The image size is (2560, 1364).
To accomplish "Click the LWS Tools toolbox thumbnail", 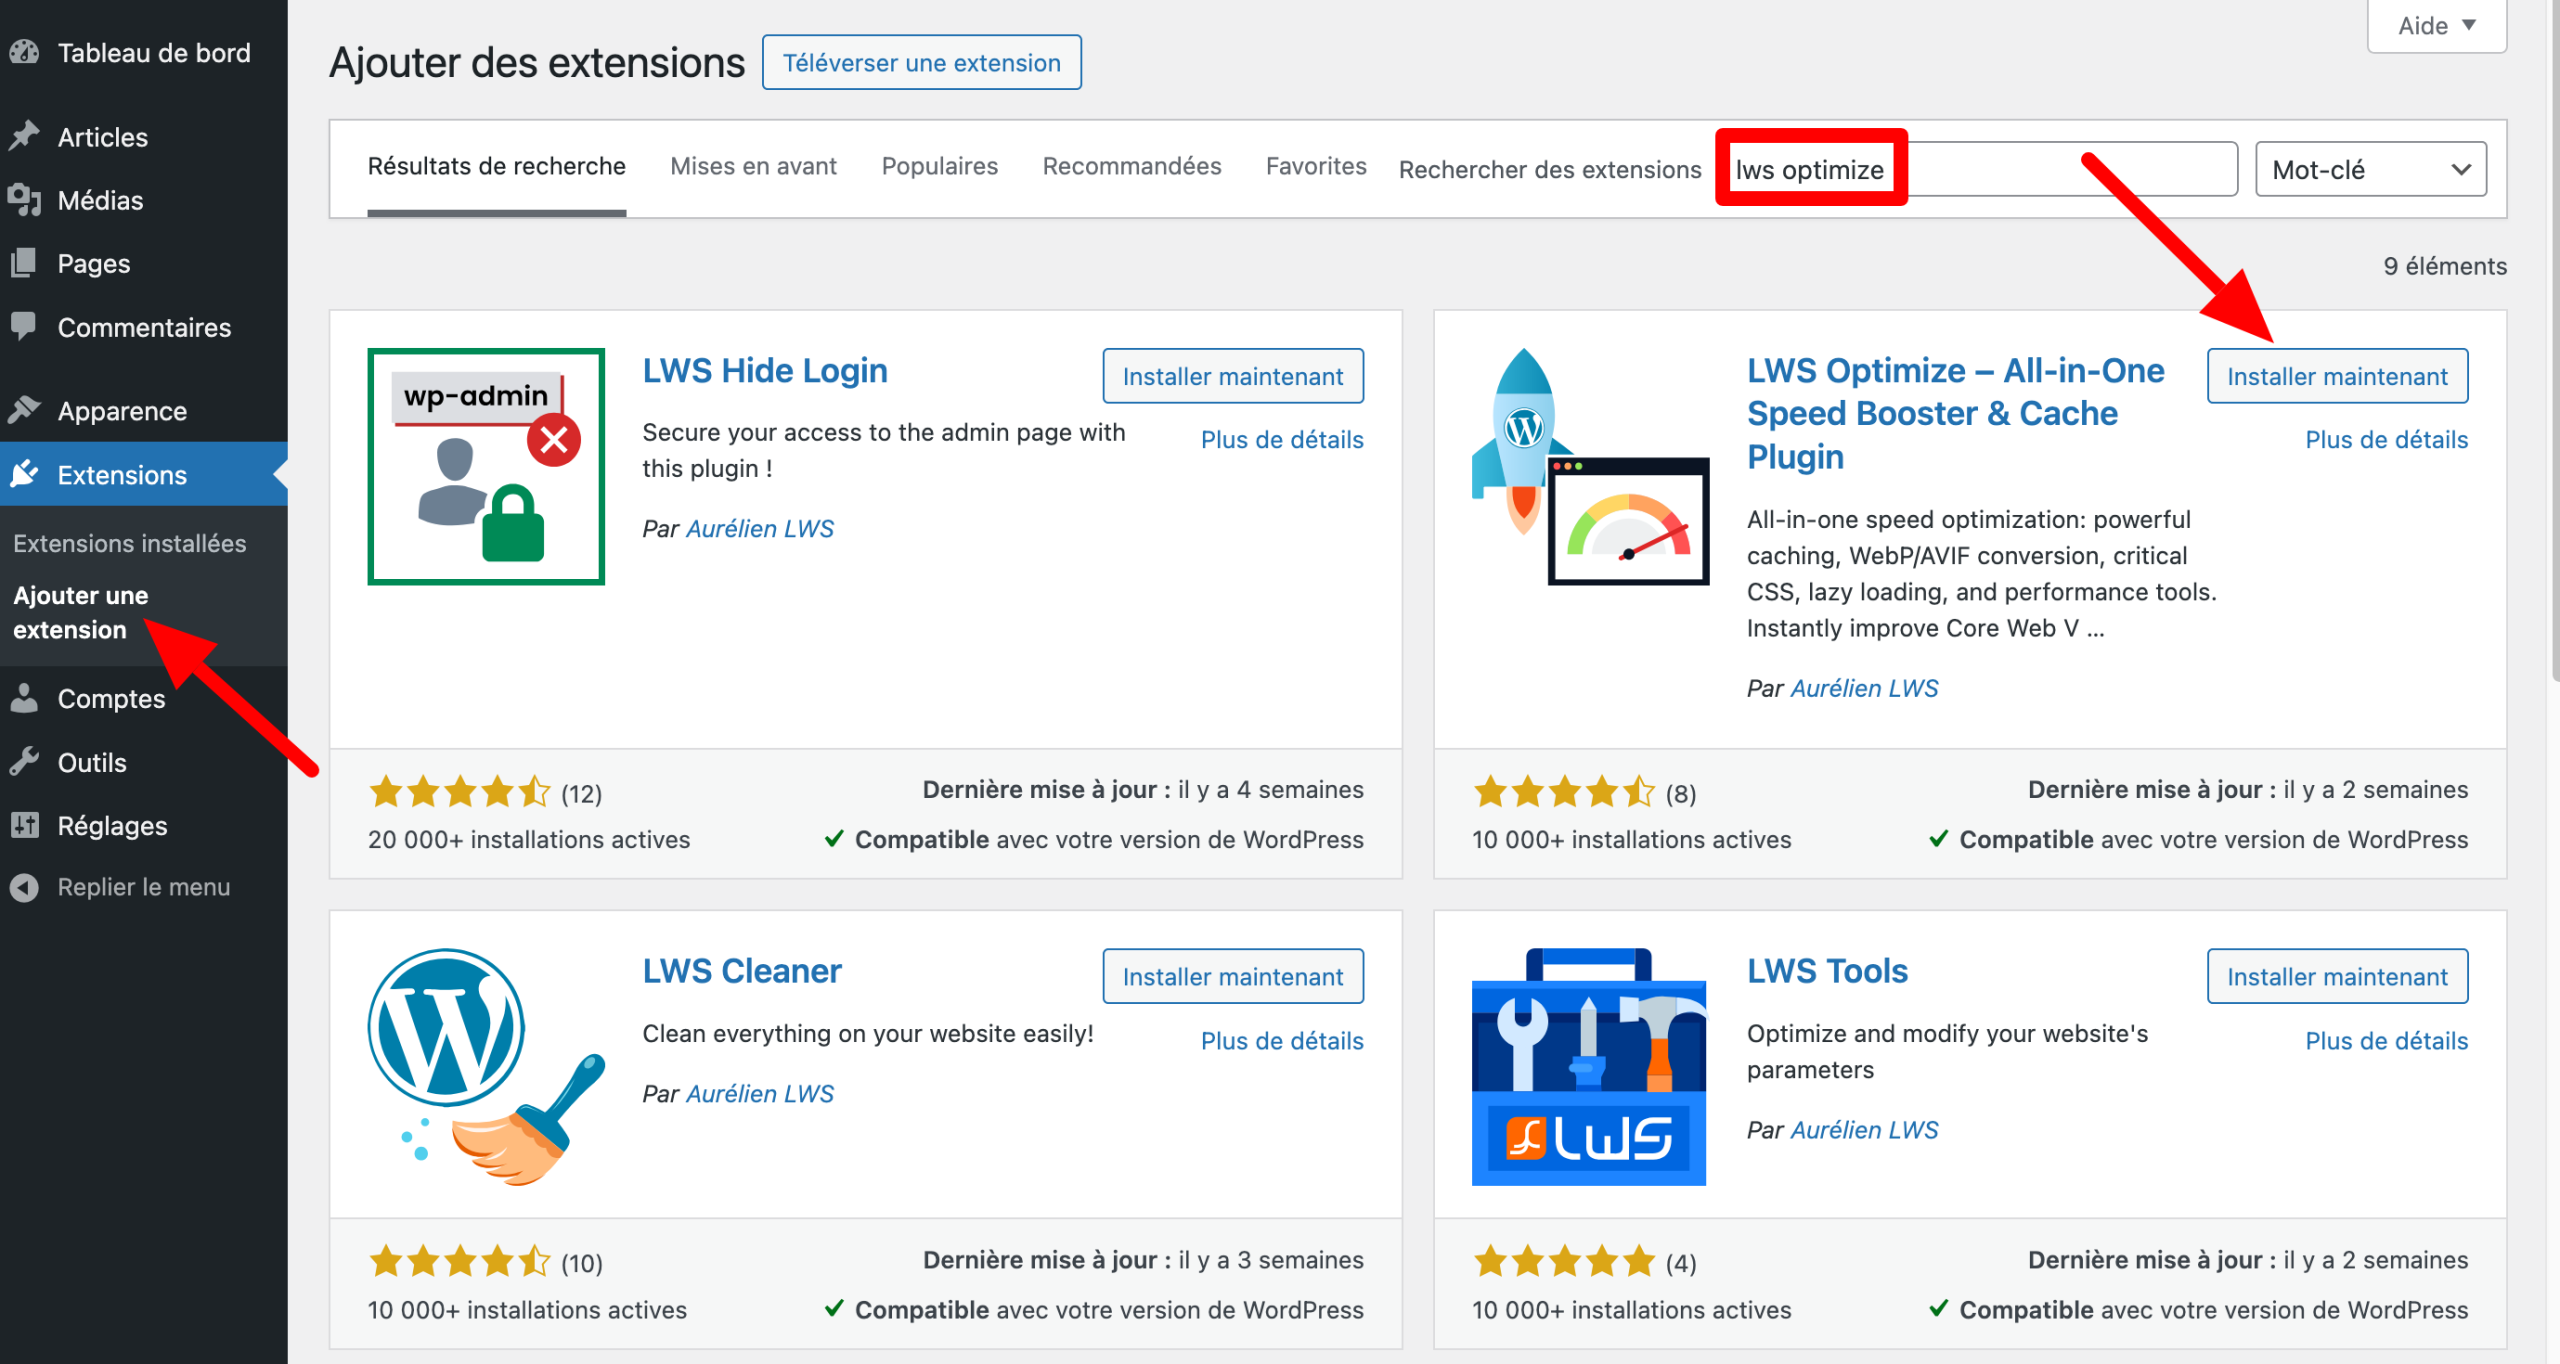I will click(x=1589, y=1067).
